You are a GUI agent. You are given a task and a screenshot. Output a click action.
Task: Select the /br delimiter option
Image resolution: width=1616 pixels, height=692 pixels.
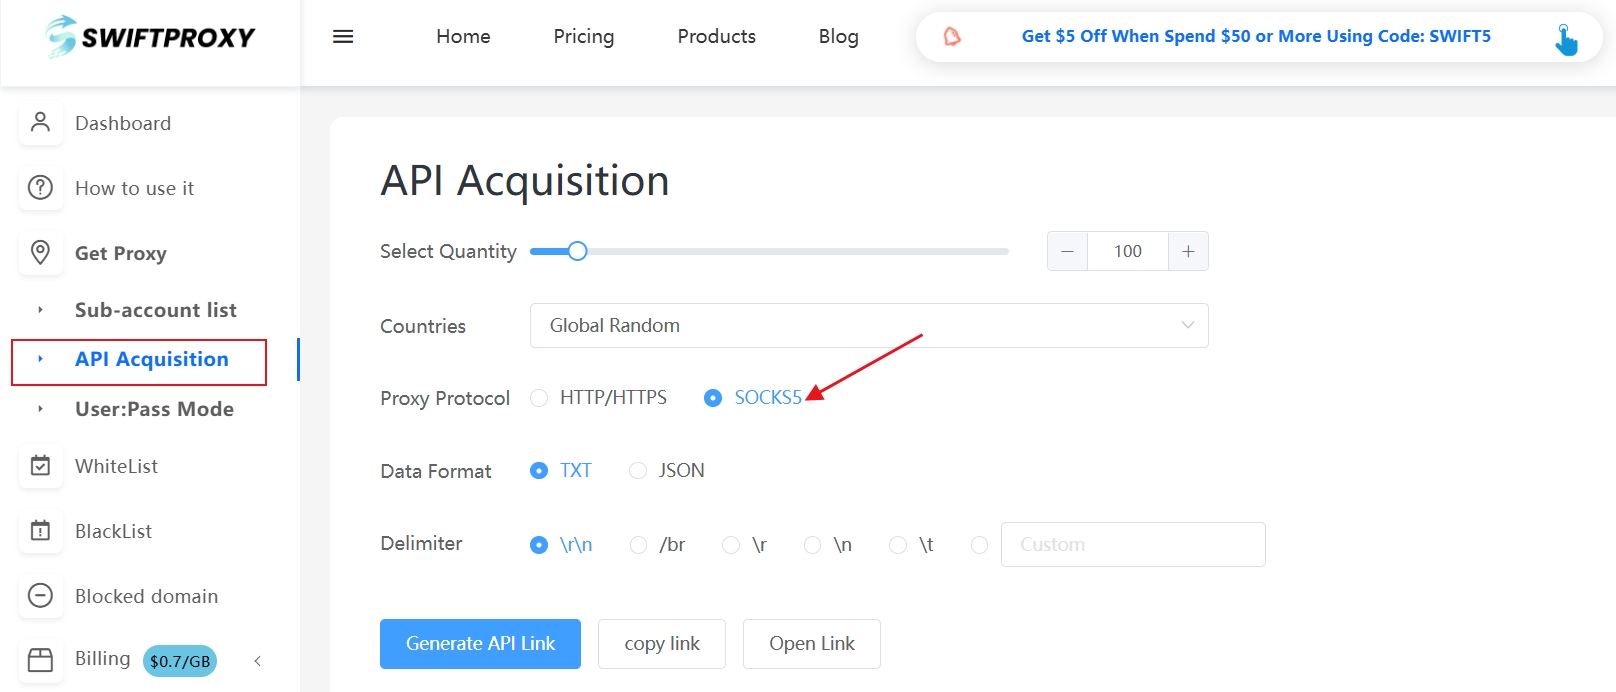pos(638,545)
